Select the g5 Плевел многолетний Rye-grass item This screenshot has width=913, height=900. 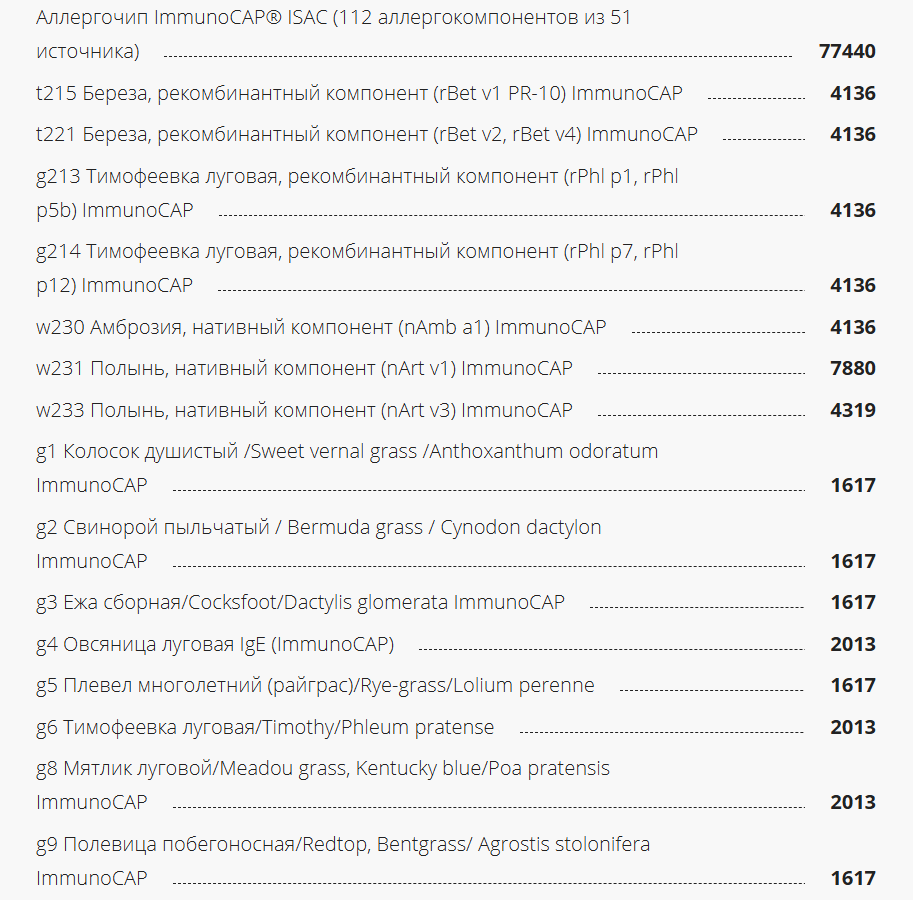coord(315,686)
